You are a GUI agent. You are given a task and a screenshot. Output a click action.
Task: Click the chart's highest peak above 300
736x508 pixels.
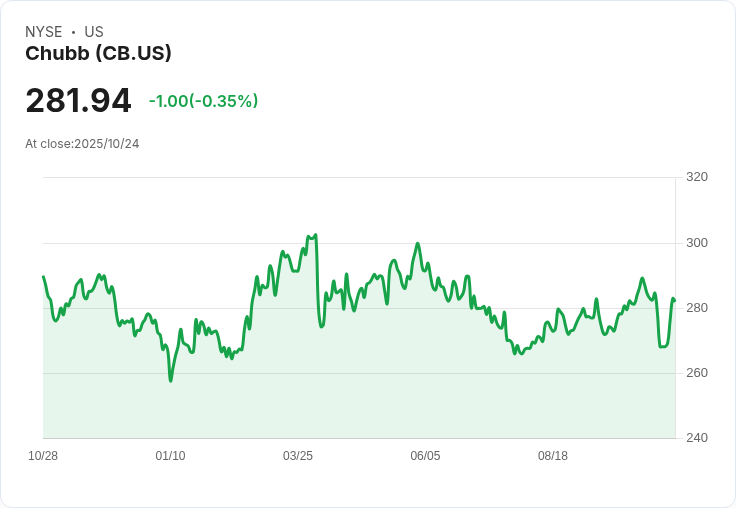[x=315, y=236]
